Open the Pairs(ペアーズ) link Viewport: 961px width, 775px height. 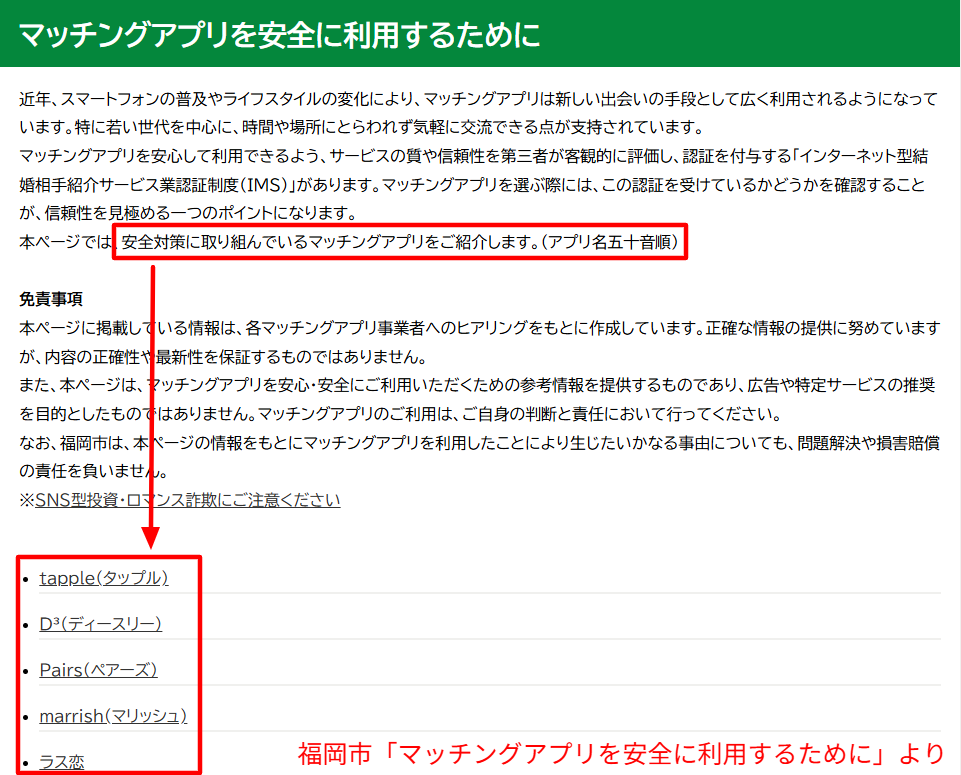(98, 670)
